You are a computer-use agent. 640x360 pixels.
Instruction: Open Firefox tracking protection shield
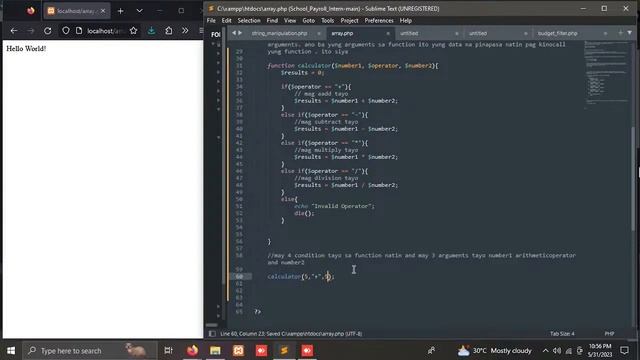click(66, 31)
